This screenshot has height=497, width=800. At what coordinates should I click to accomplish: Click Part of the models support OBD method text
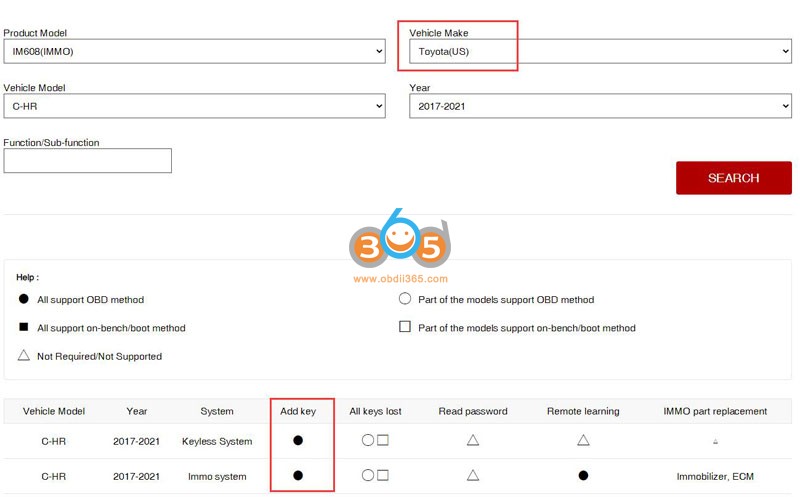coord(506,300)
